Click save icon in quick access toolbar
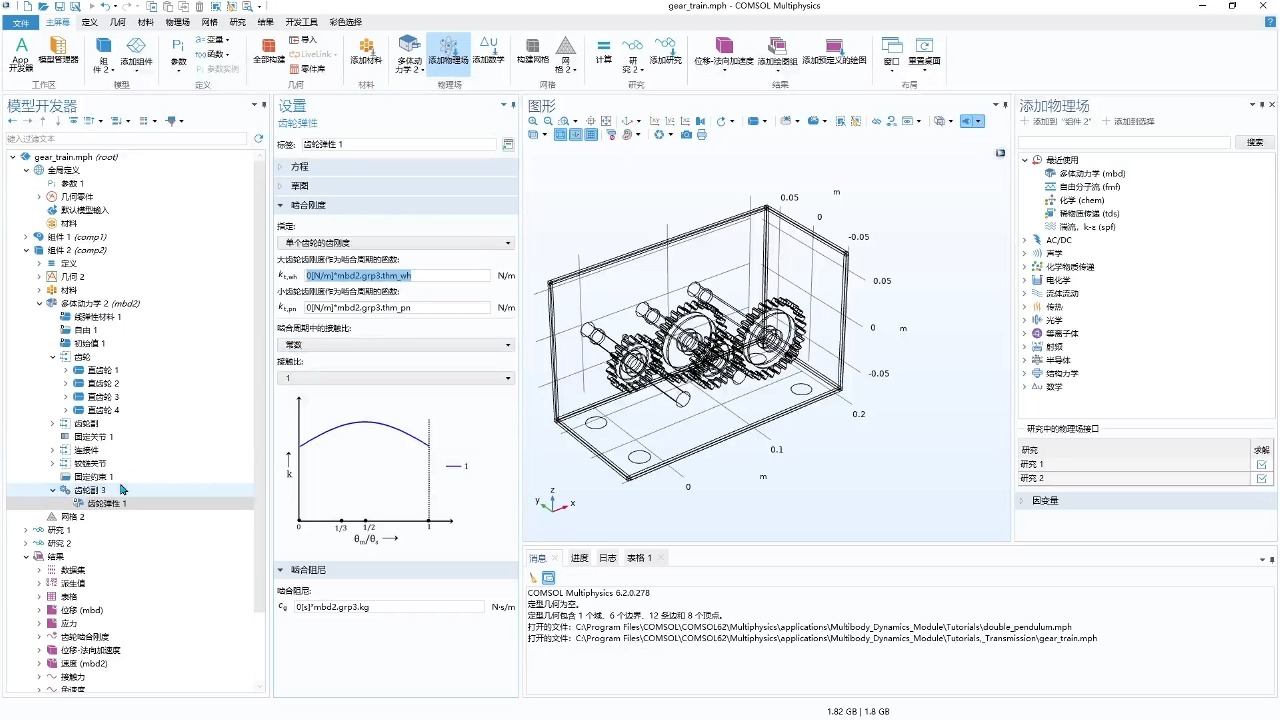1280x720 pixels. point(59,6)
